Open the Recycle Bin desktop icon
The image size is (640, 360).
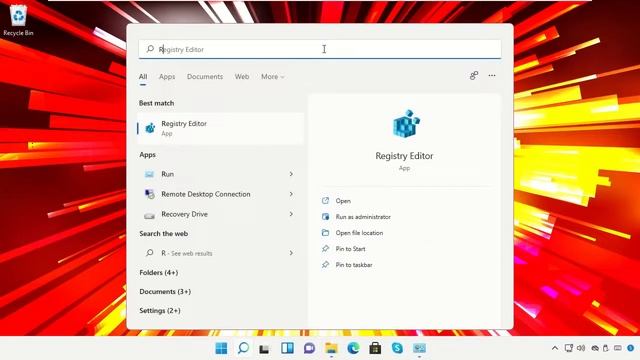click(x=18, y=20)
